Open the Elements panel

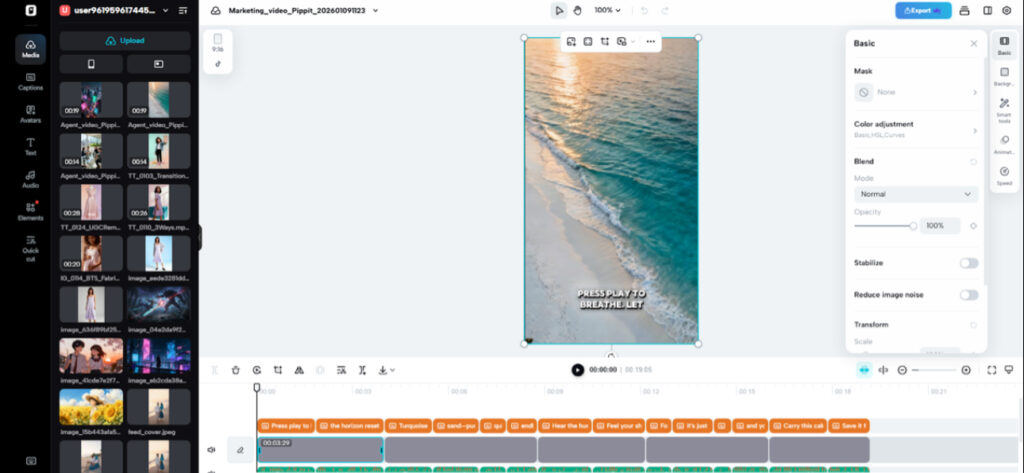click(x=30, y=211)
